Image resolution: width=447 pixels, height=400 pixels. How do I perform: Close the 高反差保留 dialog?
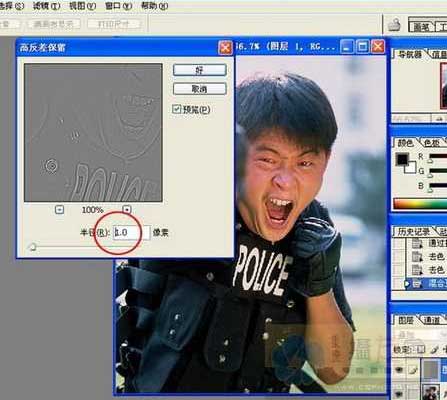225,47
